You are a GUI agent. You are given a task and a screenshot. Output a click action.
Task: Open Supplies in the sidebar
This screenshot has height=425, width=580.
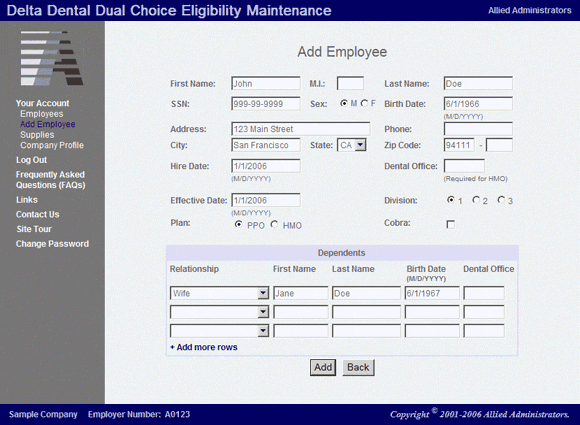pyautogui.click(x=37, y=135)
